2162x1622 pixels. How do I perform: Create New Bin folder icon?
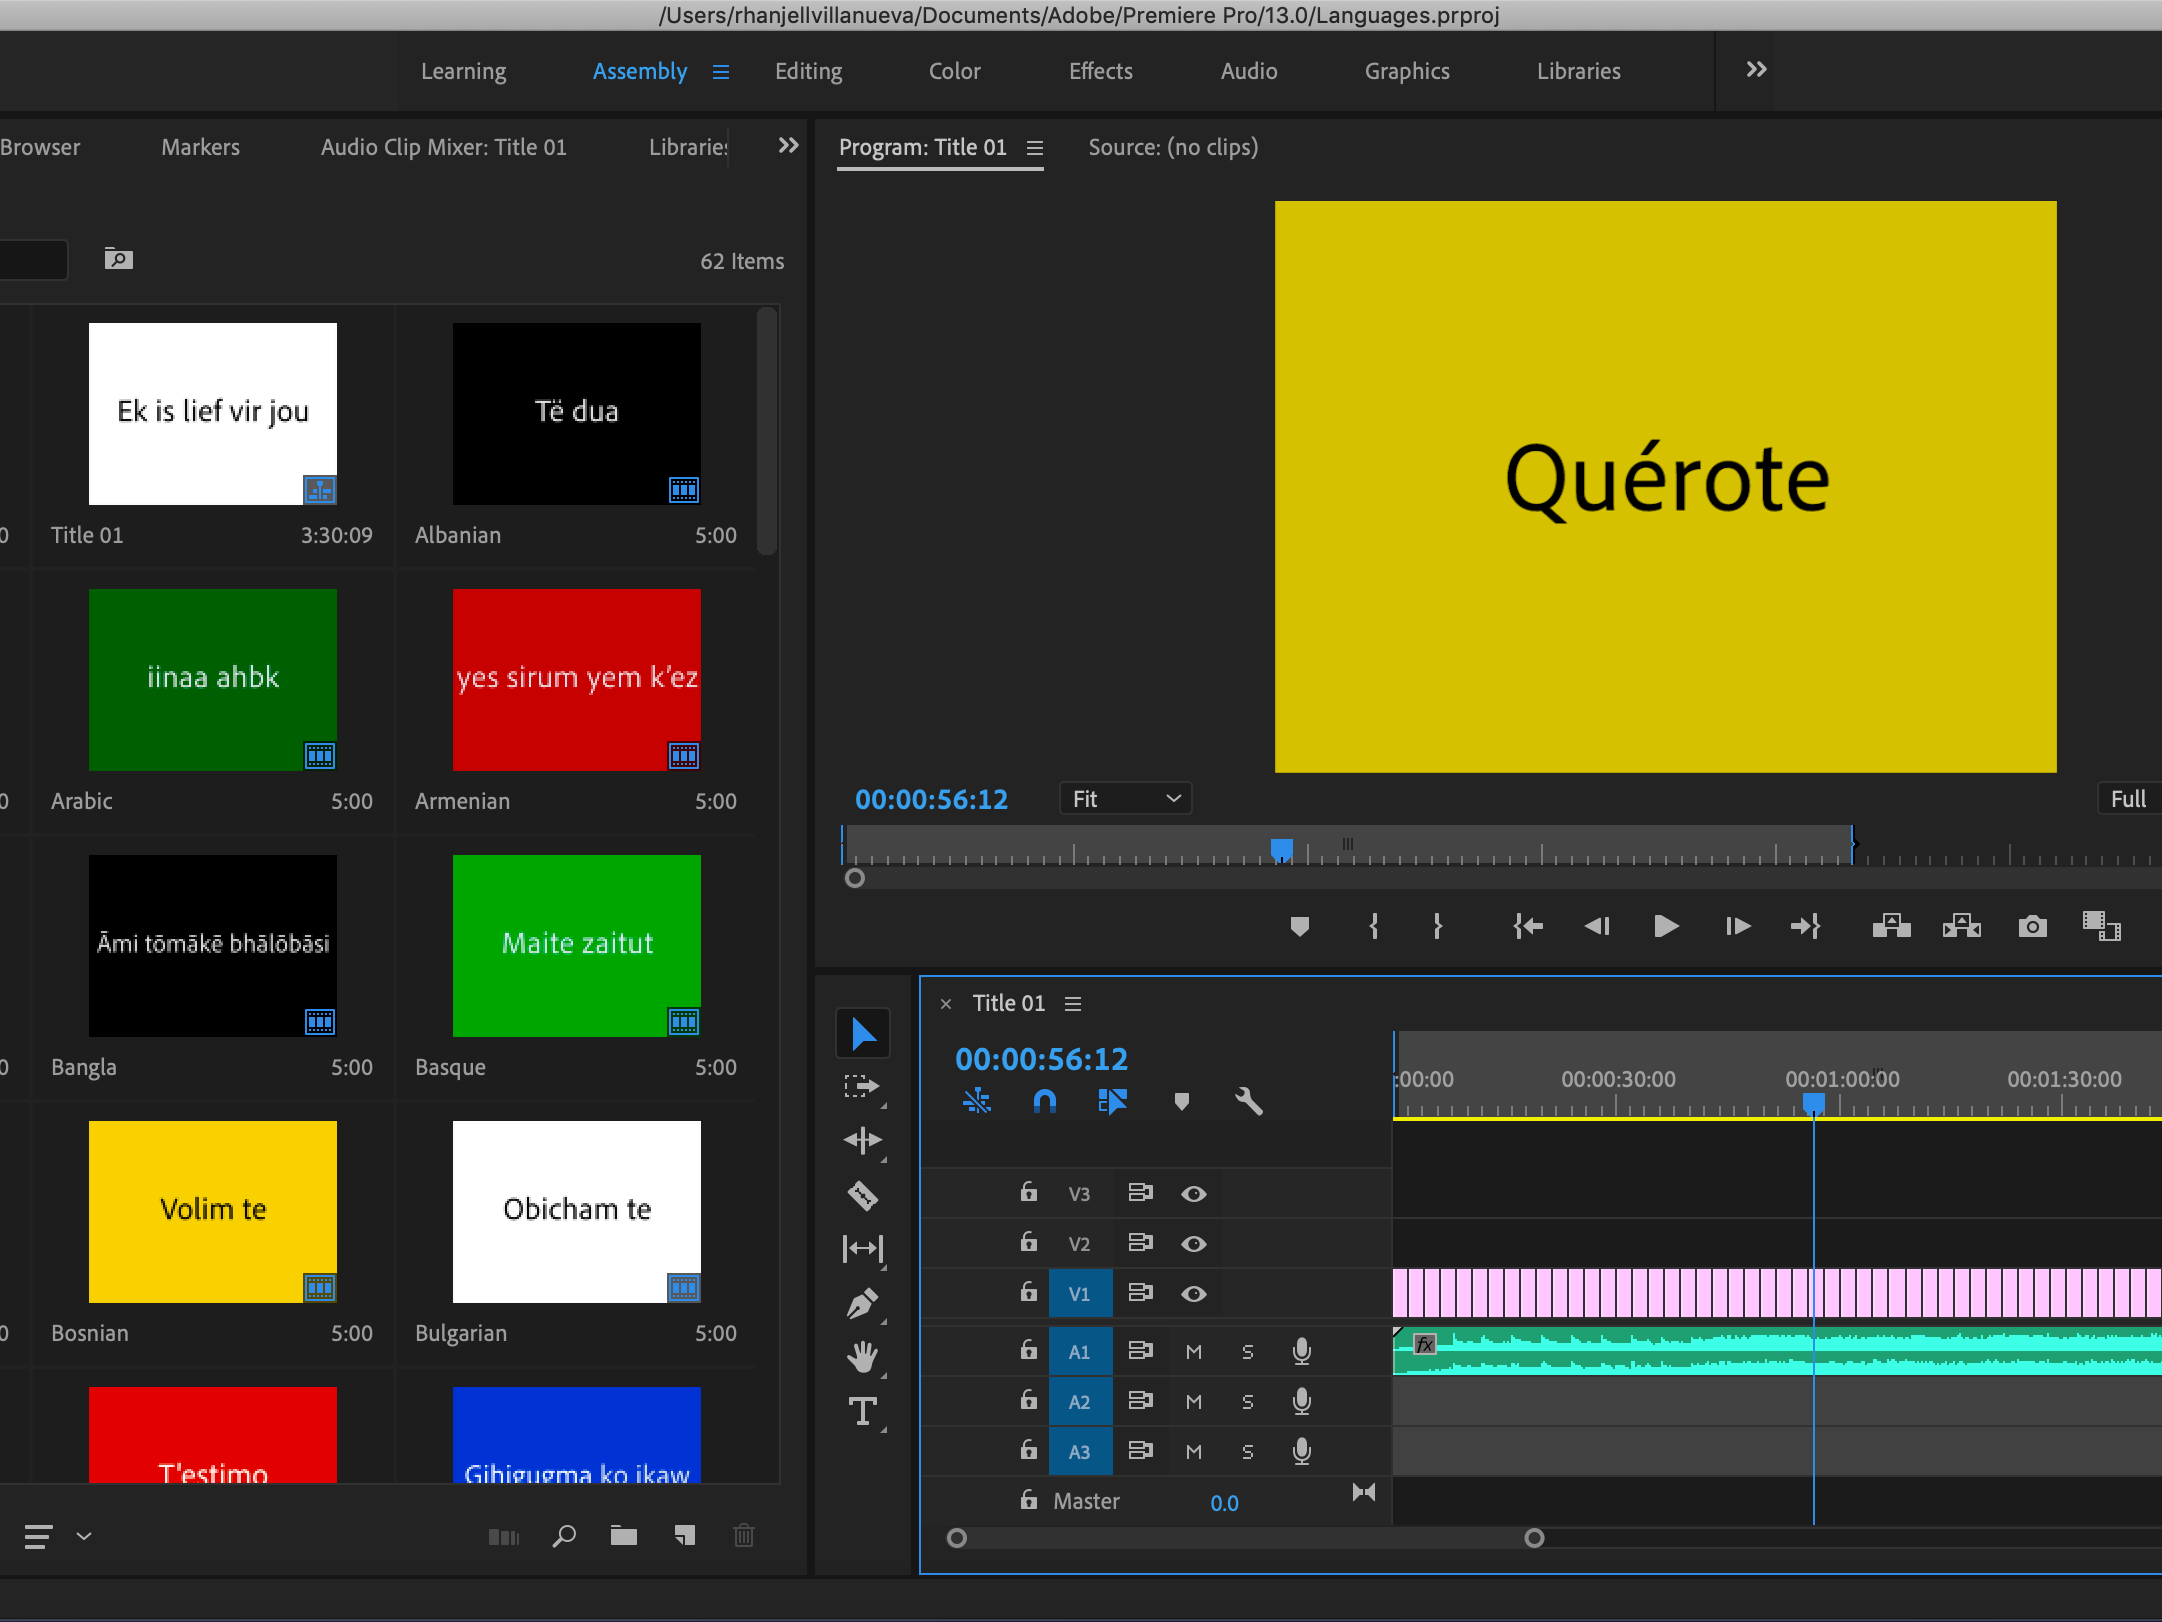coord(624,1535)
